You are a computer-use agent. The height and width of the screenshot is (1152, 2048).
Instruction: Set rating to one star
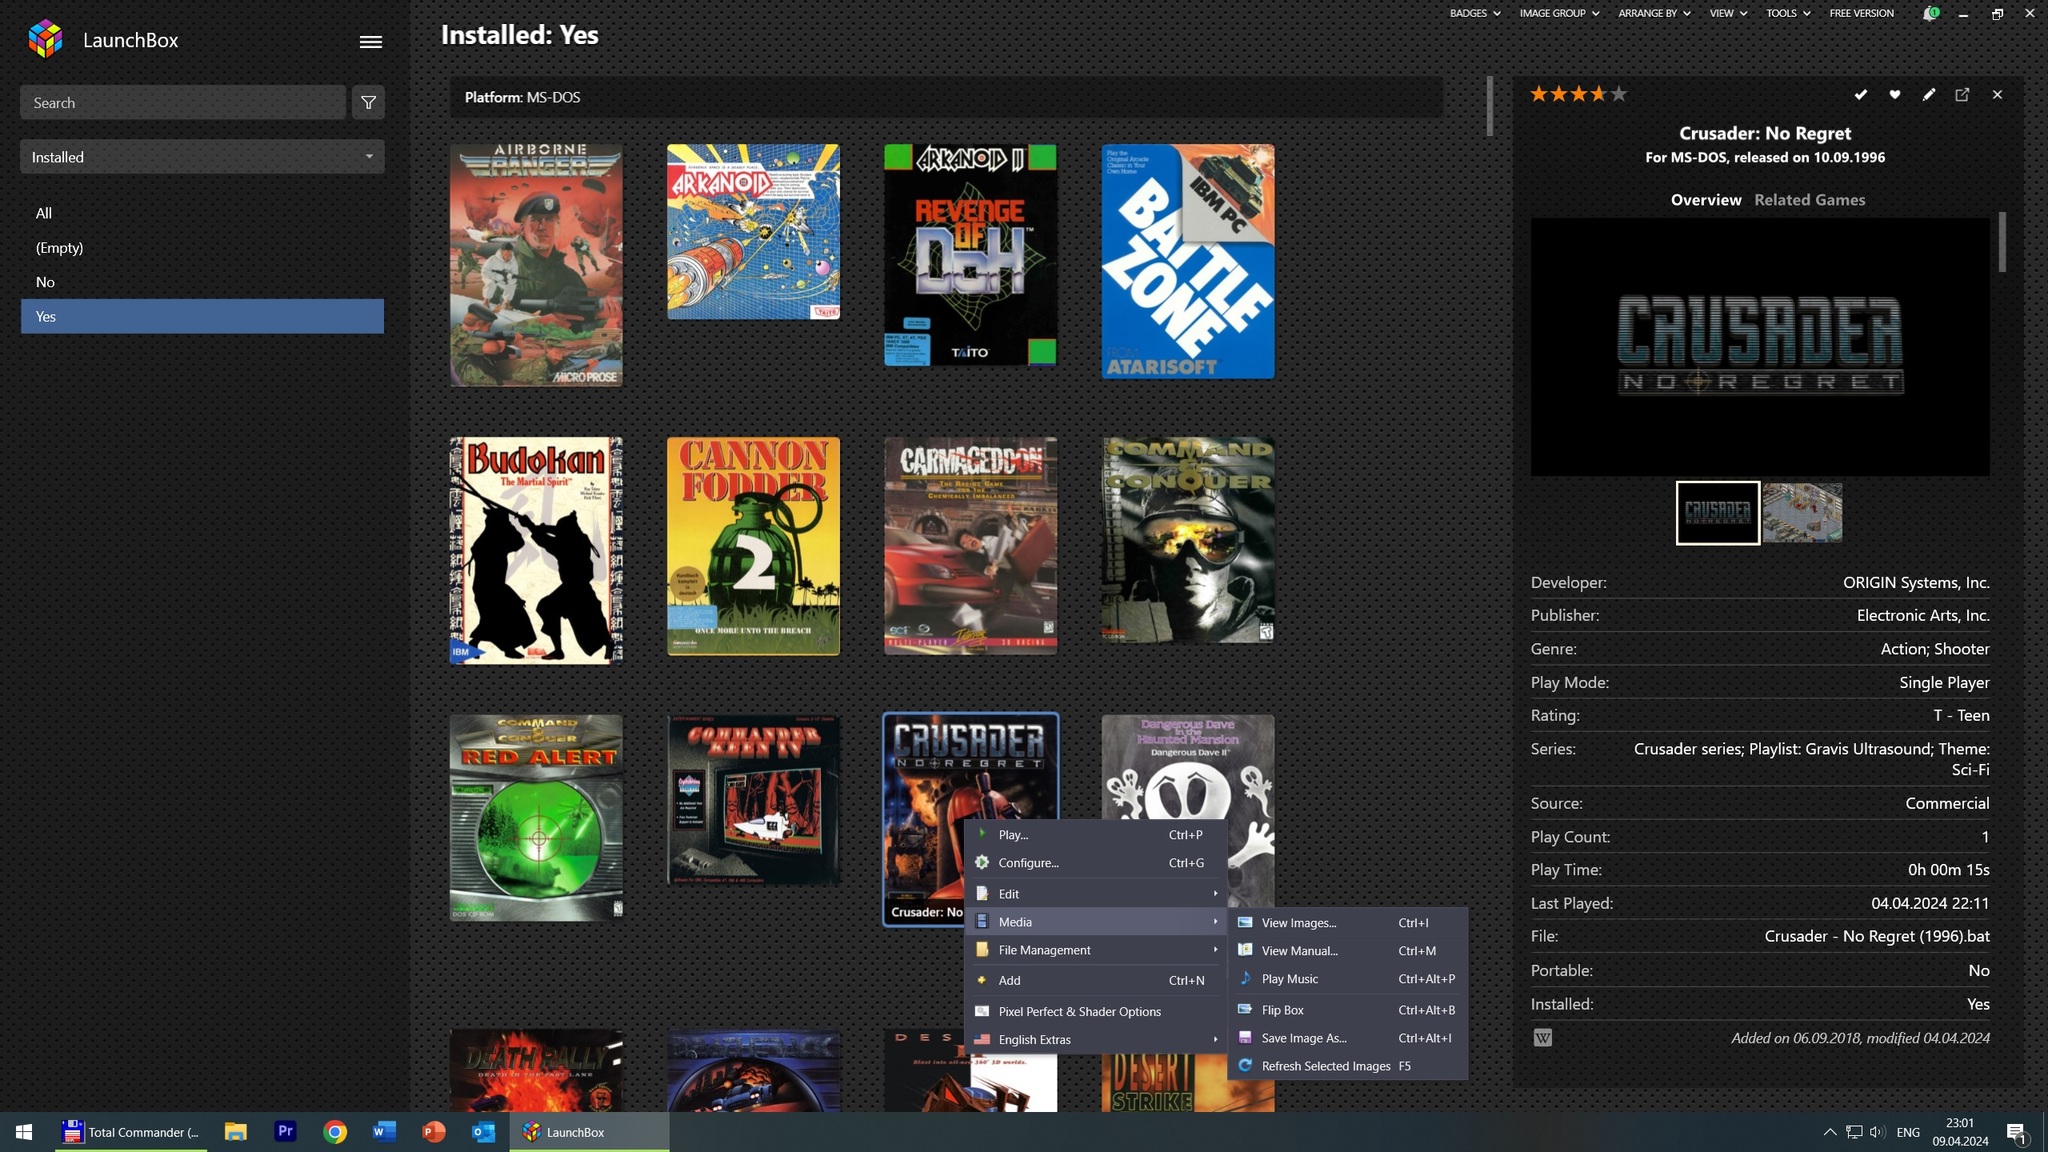(1539, 94)
